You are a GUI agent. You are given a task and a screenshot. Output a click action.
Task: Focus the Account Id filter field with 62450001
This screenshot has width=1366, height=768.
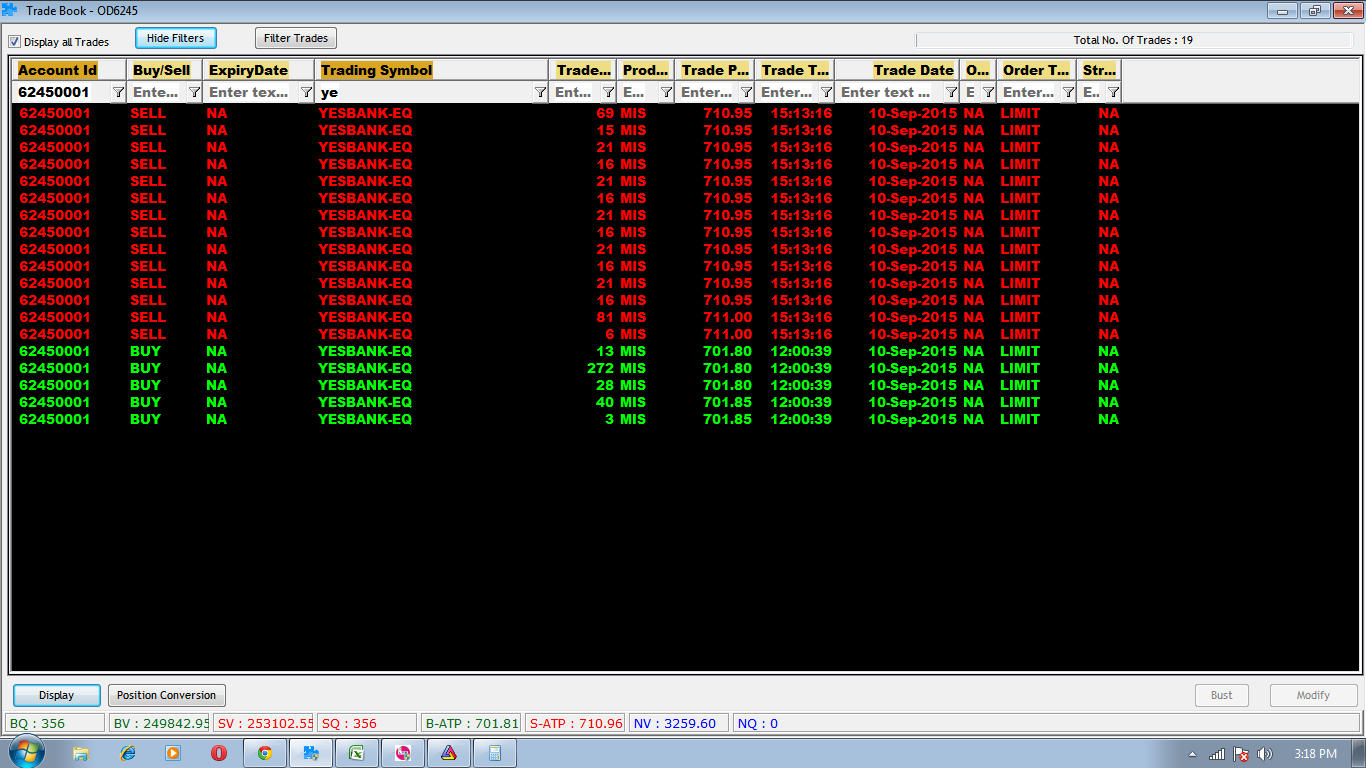tap(62, 92)
